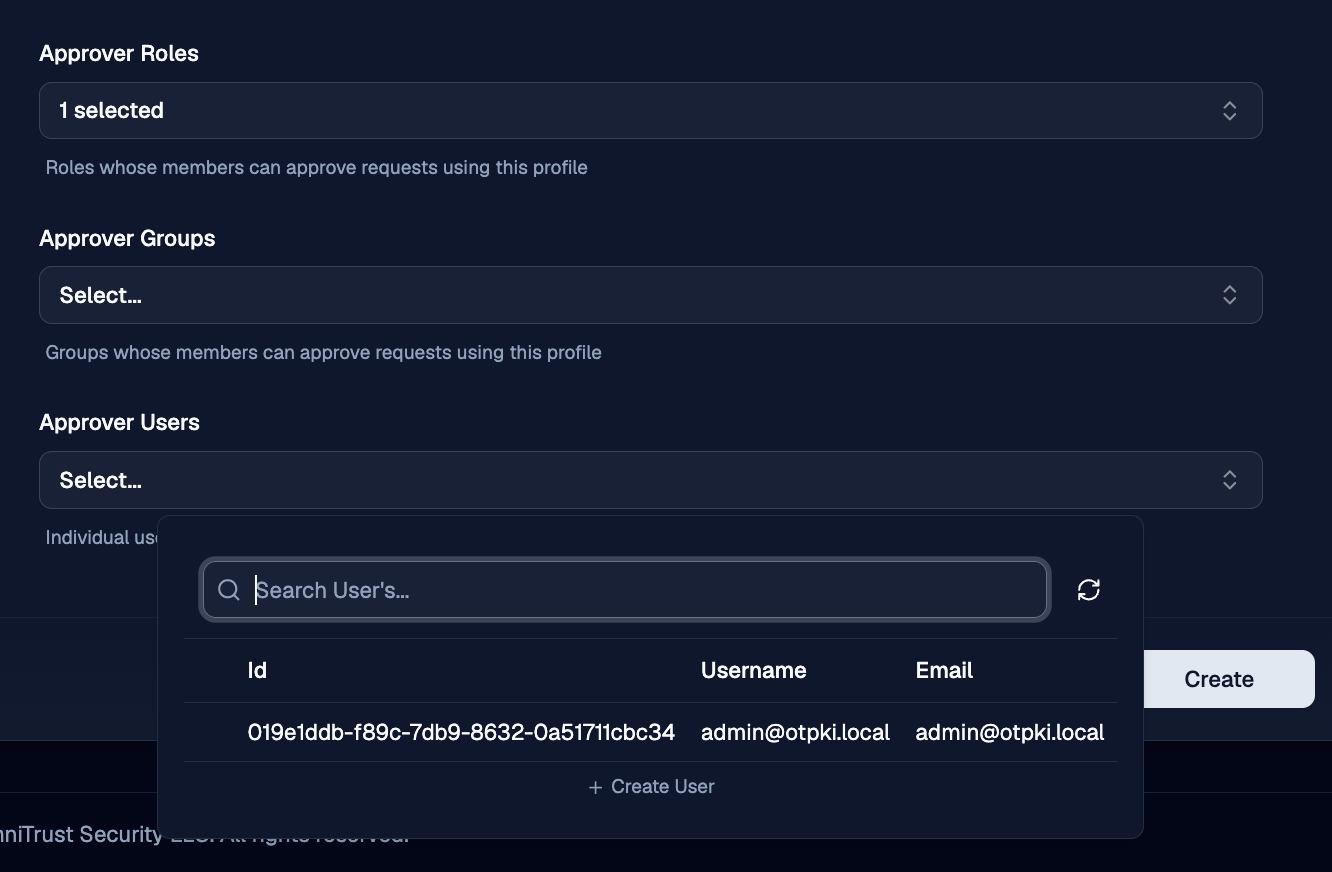Click the Roles helper text about approving requests
Image resolution: width=1332 pixels, height=872 pixels.
[x=316, y=167]
